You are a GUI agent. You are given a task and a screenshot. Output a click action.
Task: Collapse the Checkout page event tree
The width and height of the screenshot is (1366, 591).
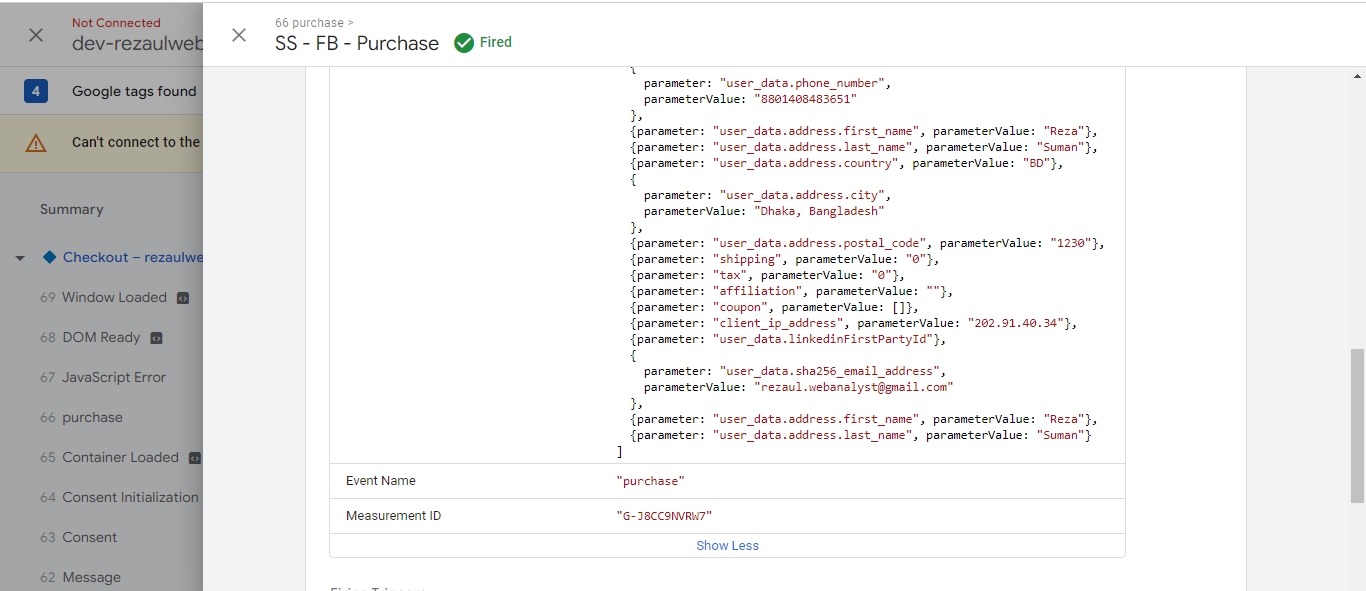[20, 258]
